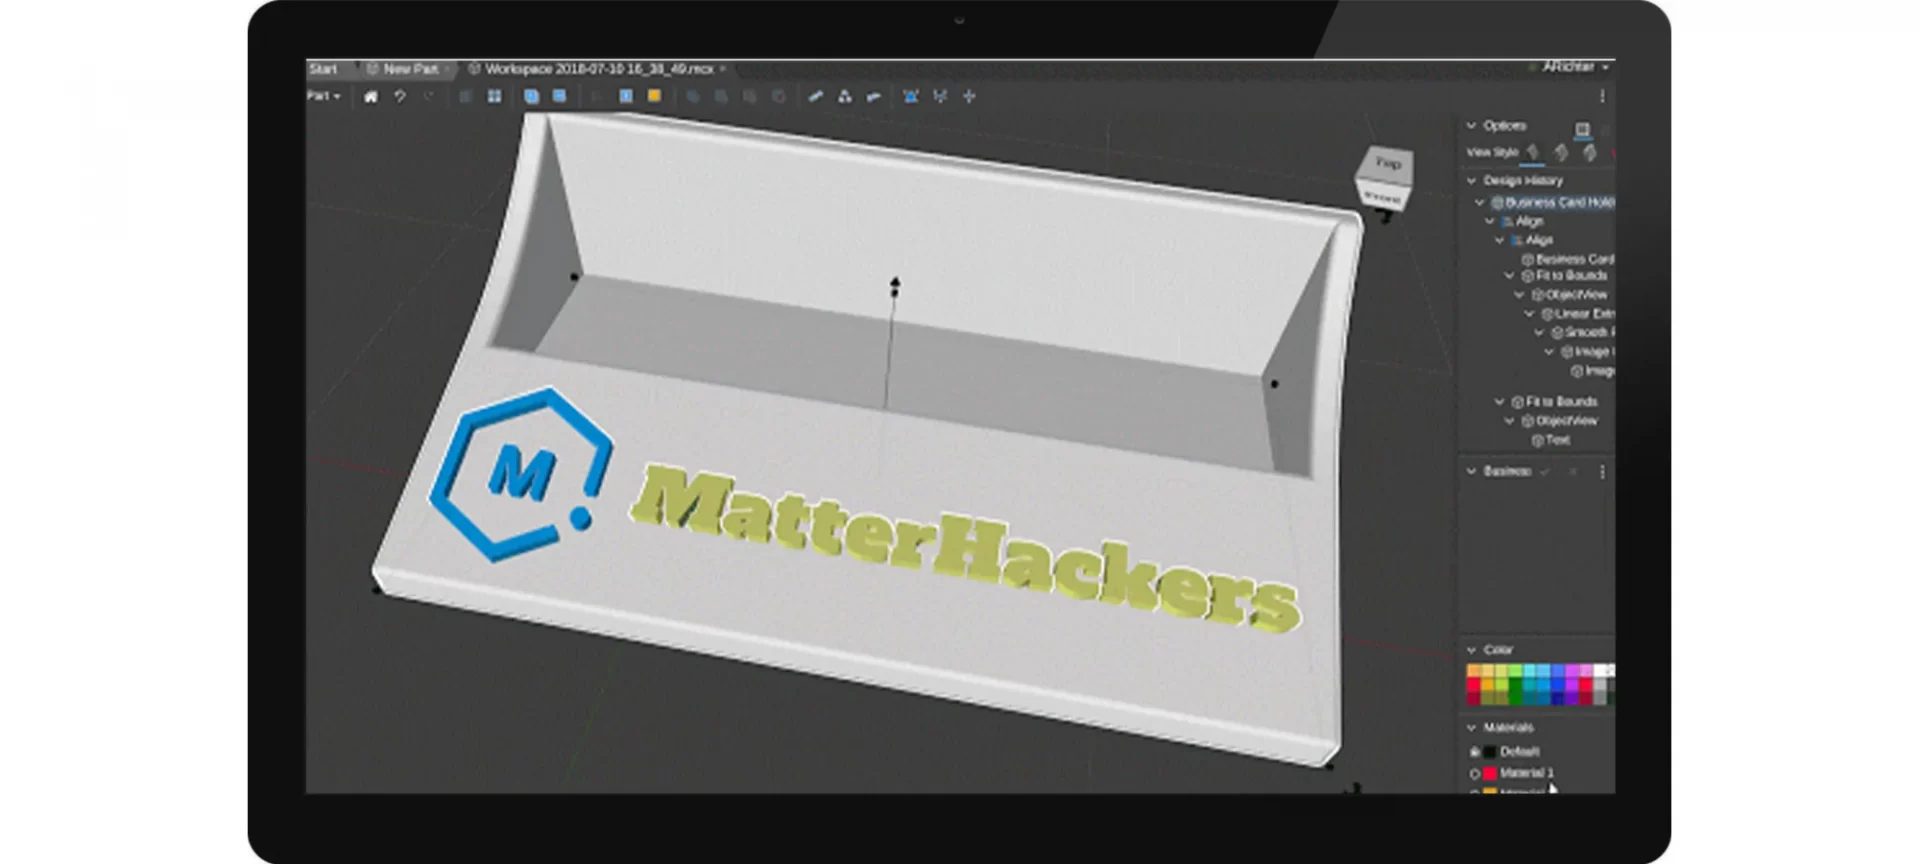
Task: Click the Front face of the view cube
Action: 1382,197
